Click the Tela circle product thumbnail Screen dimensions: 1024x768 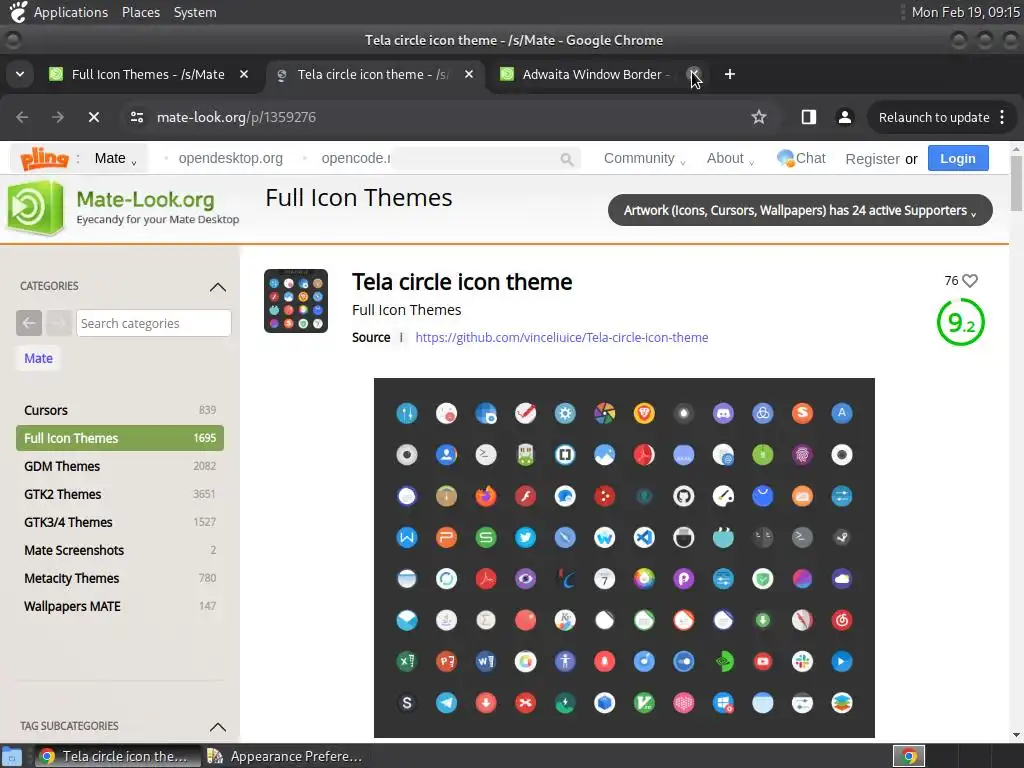coord(296,301)
